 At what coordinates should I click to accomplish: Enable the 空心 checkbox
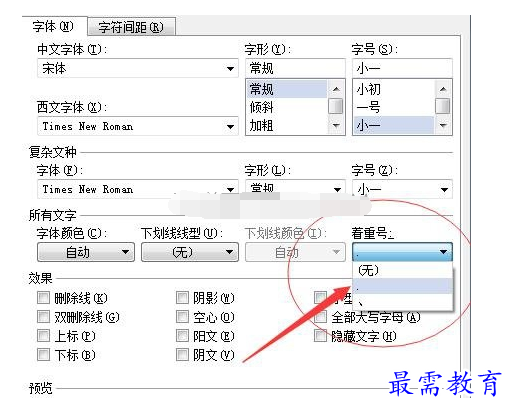coord(182,317)
